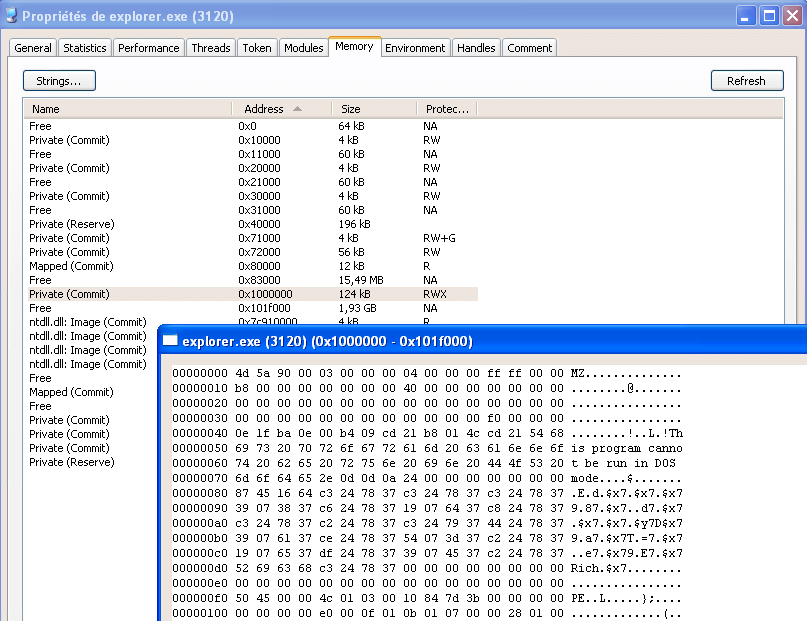Close the properties window
807x621 pixels.
click(x=793, y=16)
